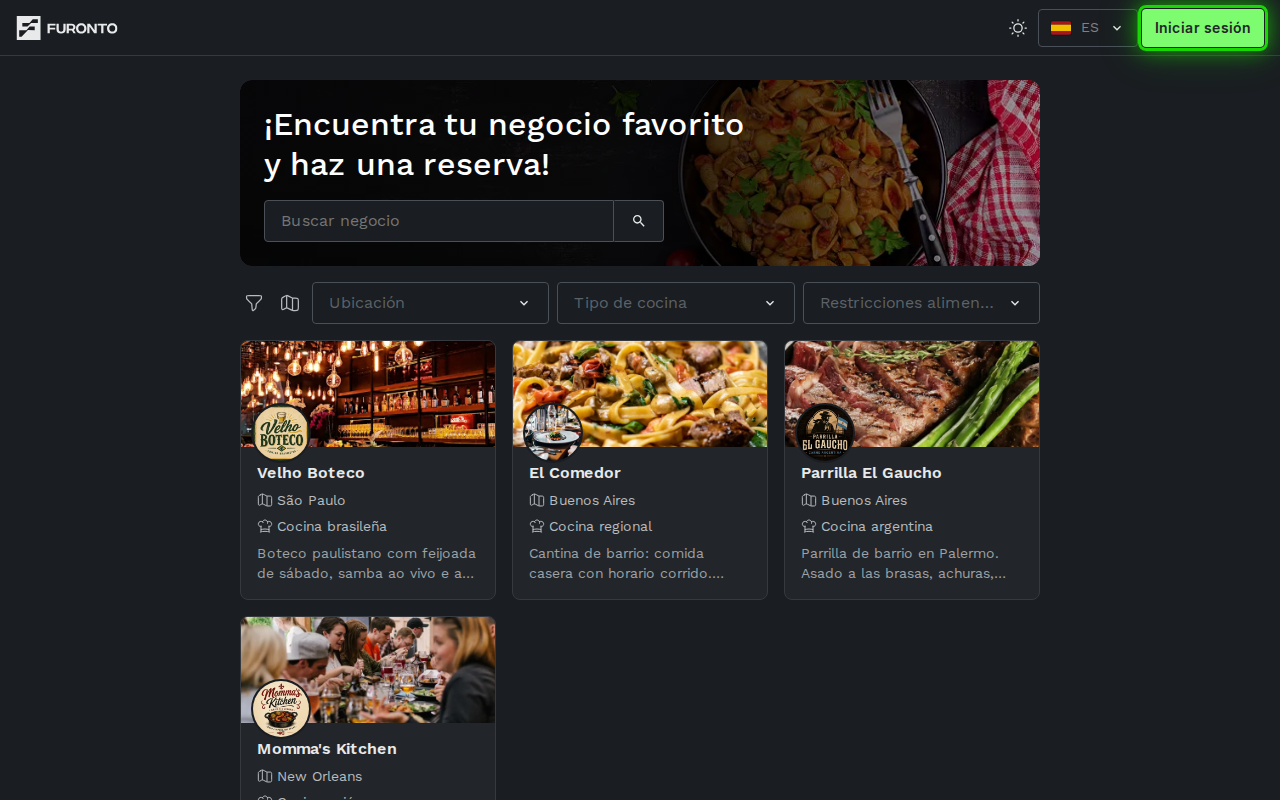1280x800 pixels.
Task: Click the map icon beside New Orleans
Action: click(x=265, y=776)
